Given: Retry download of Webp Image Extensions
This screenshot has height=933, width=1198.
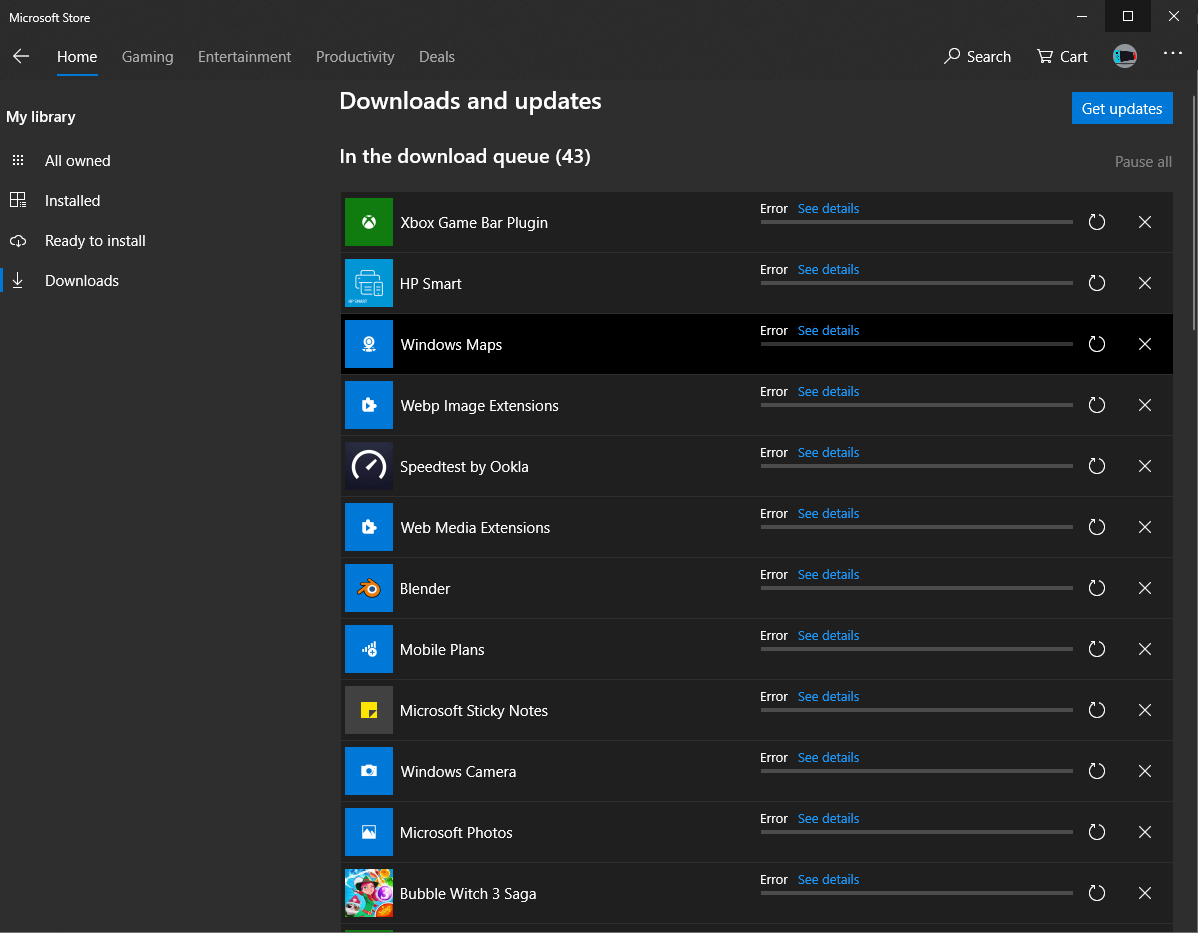Looking at the screenshot, I should 1096,405.
